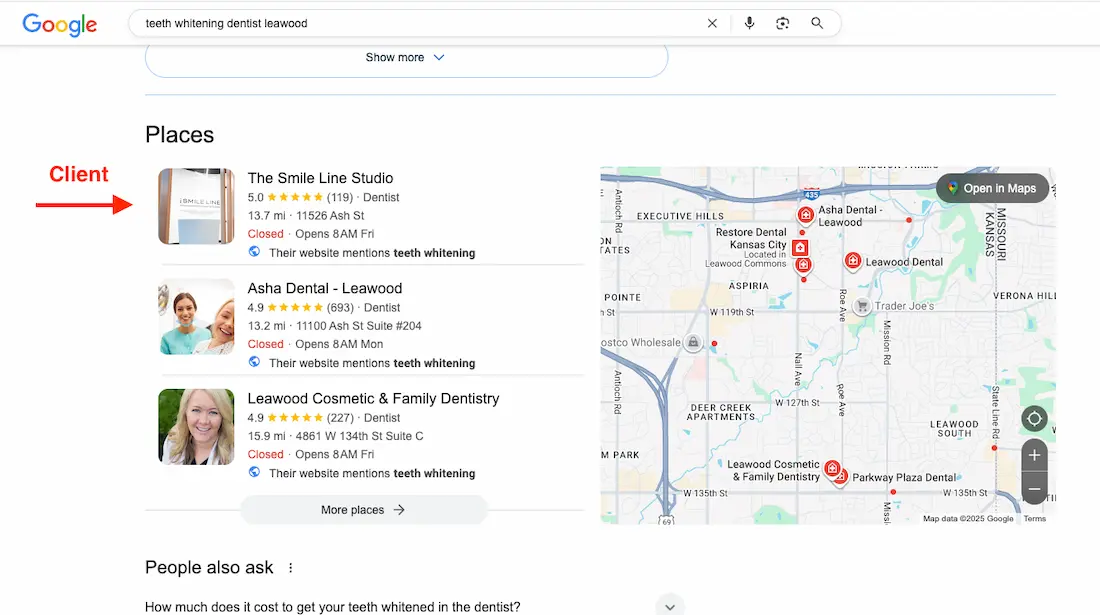Open Leawood Cosmetic & Family Dentistry listing
1100x615 pixels.
click(x=373, y=398)
